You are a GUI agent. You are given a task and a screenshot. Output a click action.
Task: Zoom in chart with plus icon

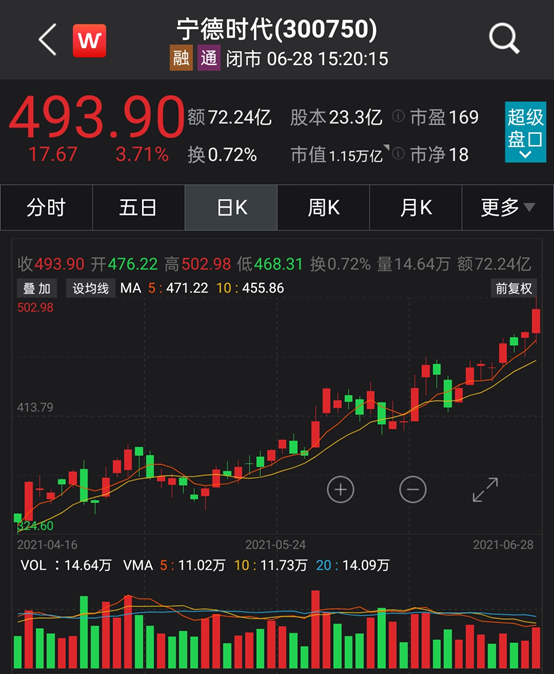click(x=340, y=489)
